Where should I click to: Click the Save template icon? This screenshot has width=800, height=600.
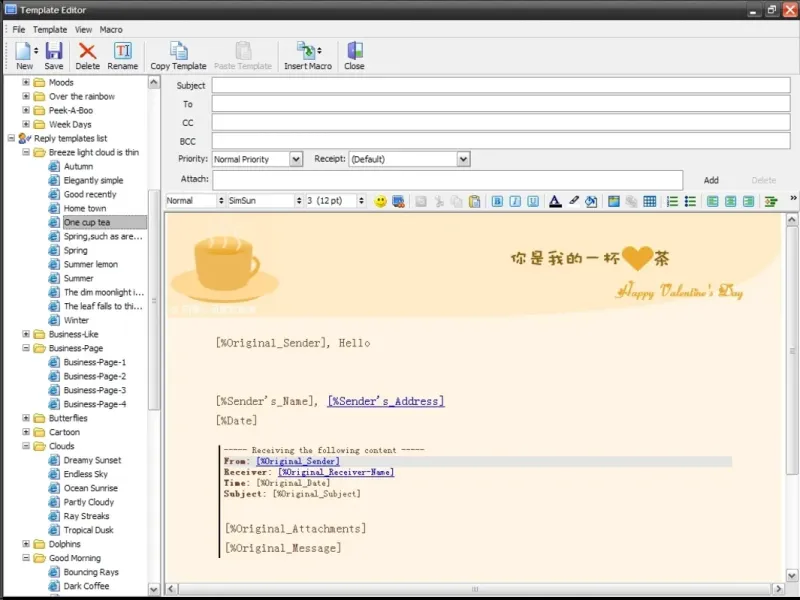[54, 52]
